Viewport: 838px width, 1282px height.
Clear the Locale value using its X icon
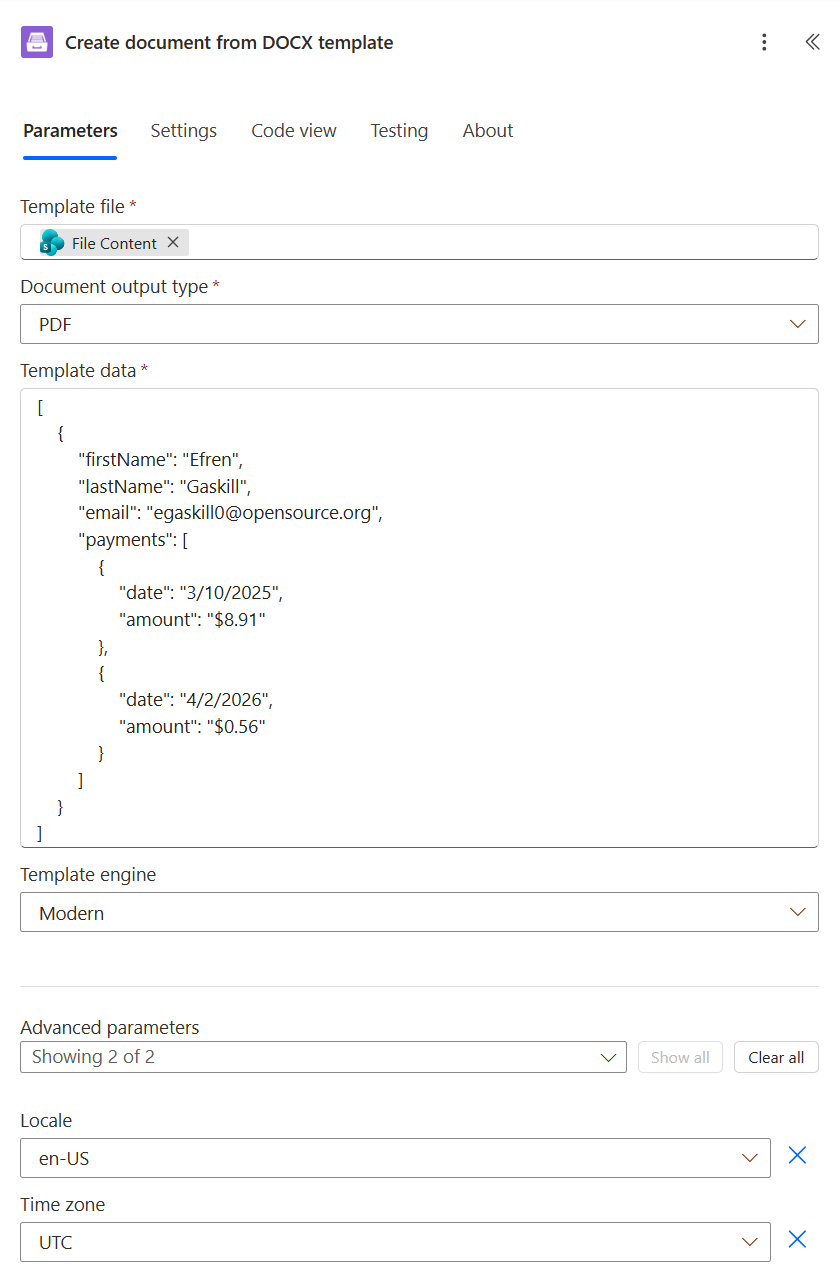click(797, 1155)
